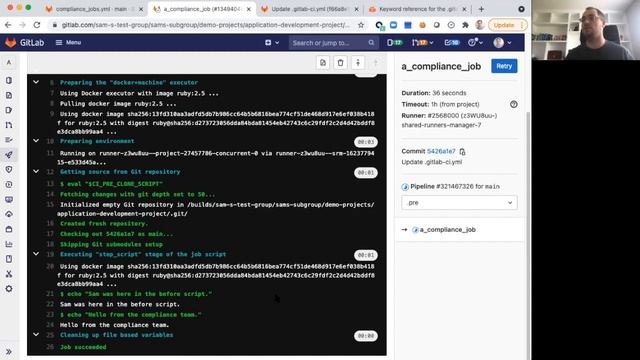The width and height of the screenshot is (640, 360).
Task: Open Requirements in the left sidebar
Action: click(9, 140)
